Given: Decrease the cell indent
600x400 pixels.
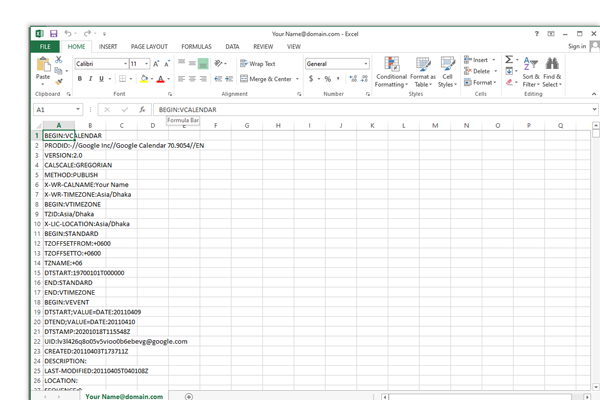Looking at the screenshot, I should tap(218, 79).
